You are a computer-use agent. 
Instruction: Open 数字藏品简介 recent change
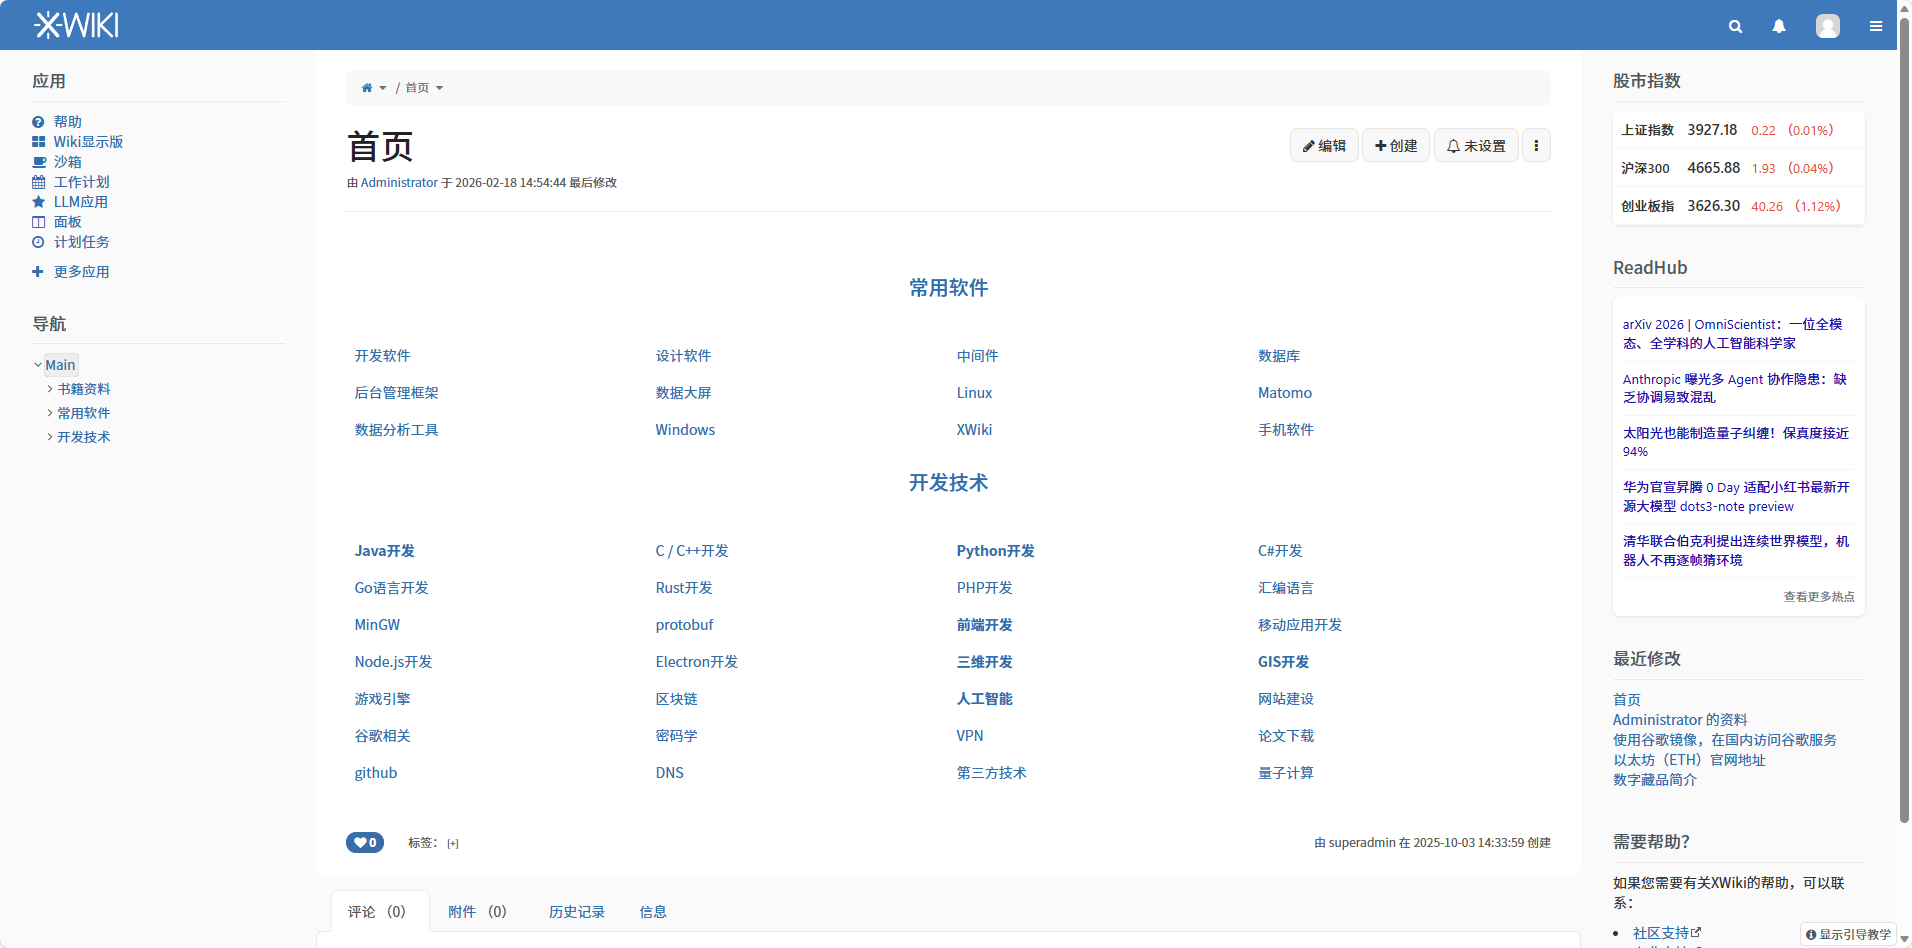tap(1655, 780)
